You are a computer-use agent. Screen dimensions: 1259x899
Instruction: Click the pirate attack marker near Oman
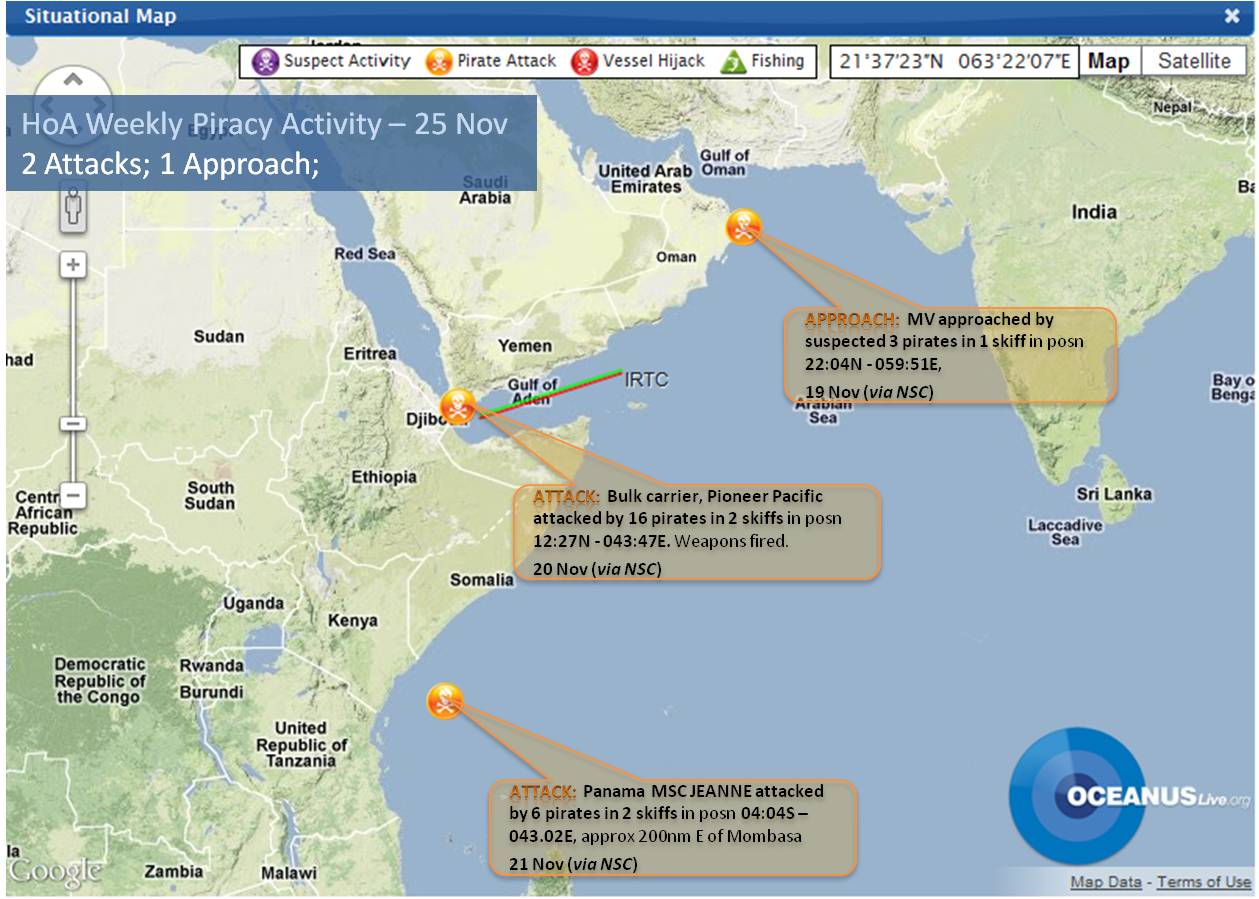[743, 227]
